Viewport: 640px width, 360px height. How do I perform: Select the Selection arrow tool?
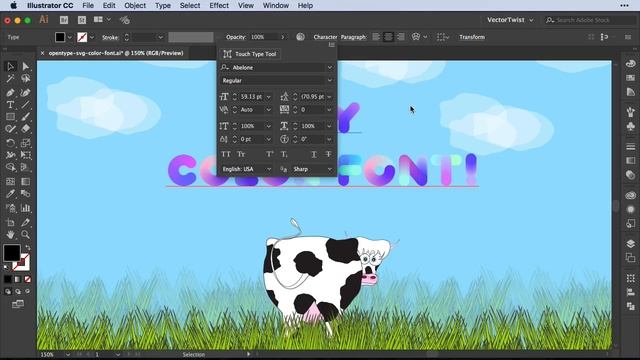[x=11, y=66]
